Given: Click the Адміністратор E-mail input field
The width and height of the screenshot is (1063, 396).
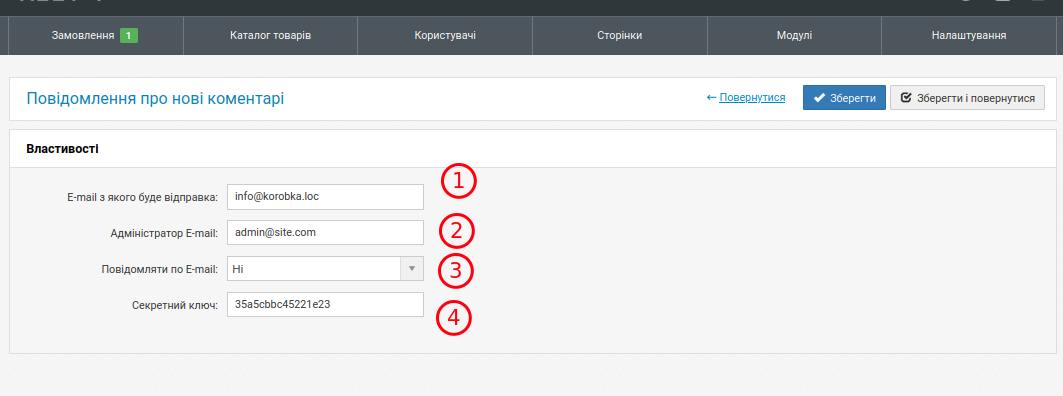Looking at the screenshot, I should [325, 233].
